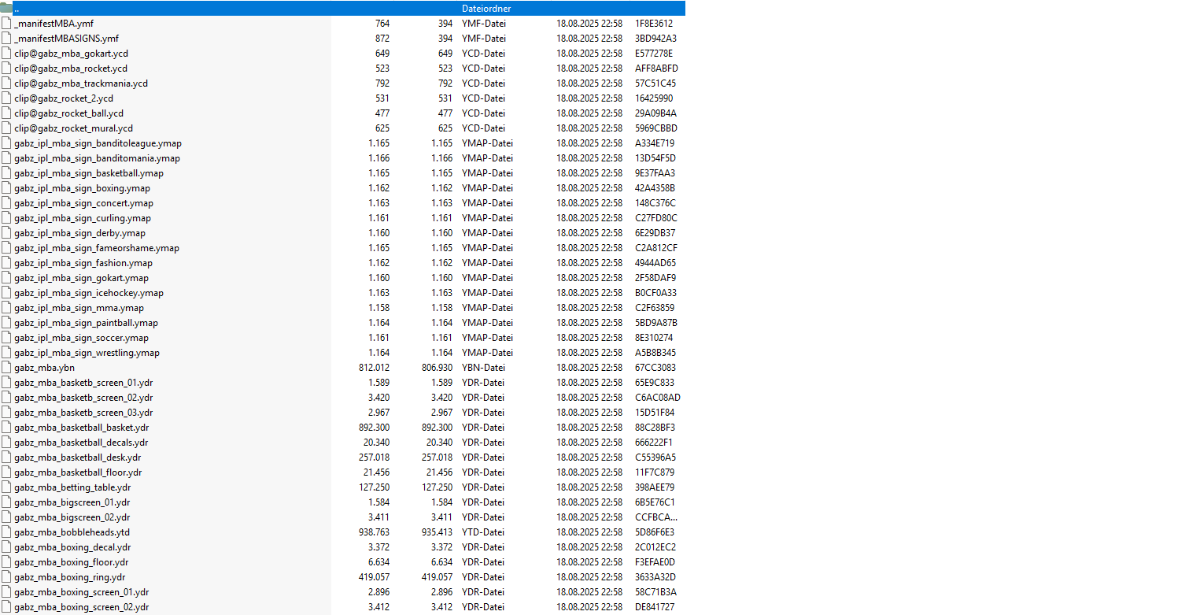
Task: Select the gabz_mba_boxing_screen_02.ydr file
Action: (x=81, y=608)
